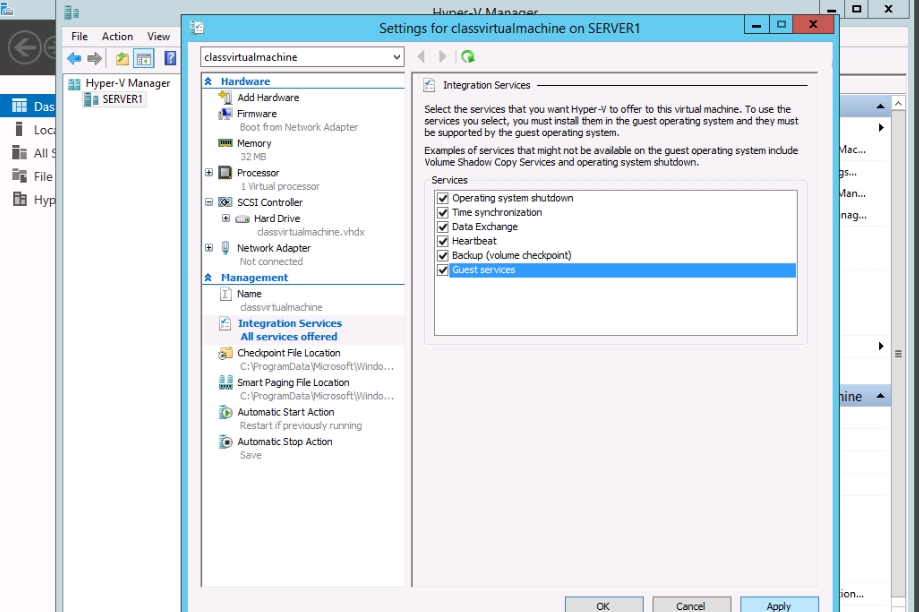Click the Checkpoint File Location folder icon
The image size is (919, 612).
pyautogui.click(x=226, y=353)
